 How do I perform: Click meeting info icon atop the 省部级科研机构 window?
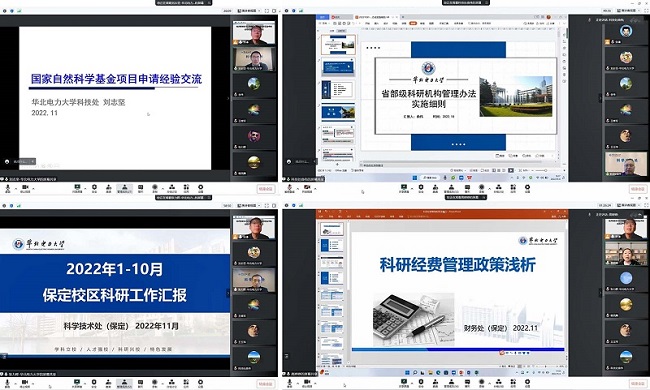pyautogui.click(x=286, y=10)
